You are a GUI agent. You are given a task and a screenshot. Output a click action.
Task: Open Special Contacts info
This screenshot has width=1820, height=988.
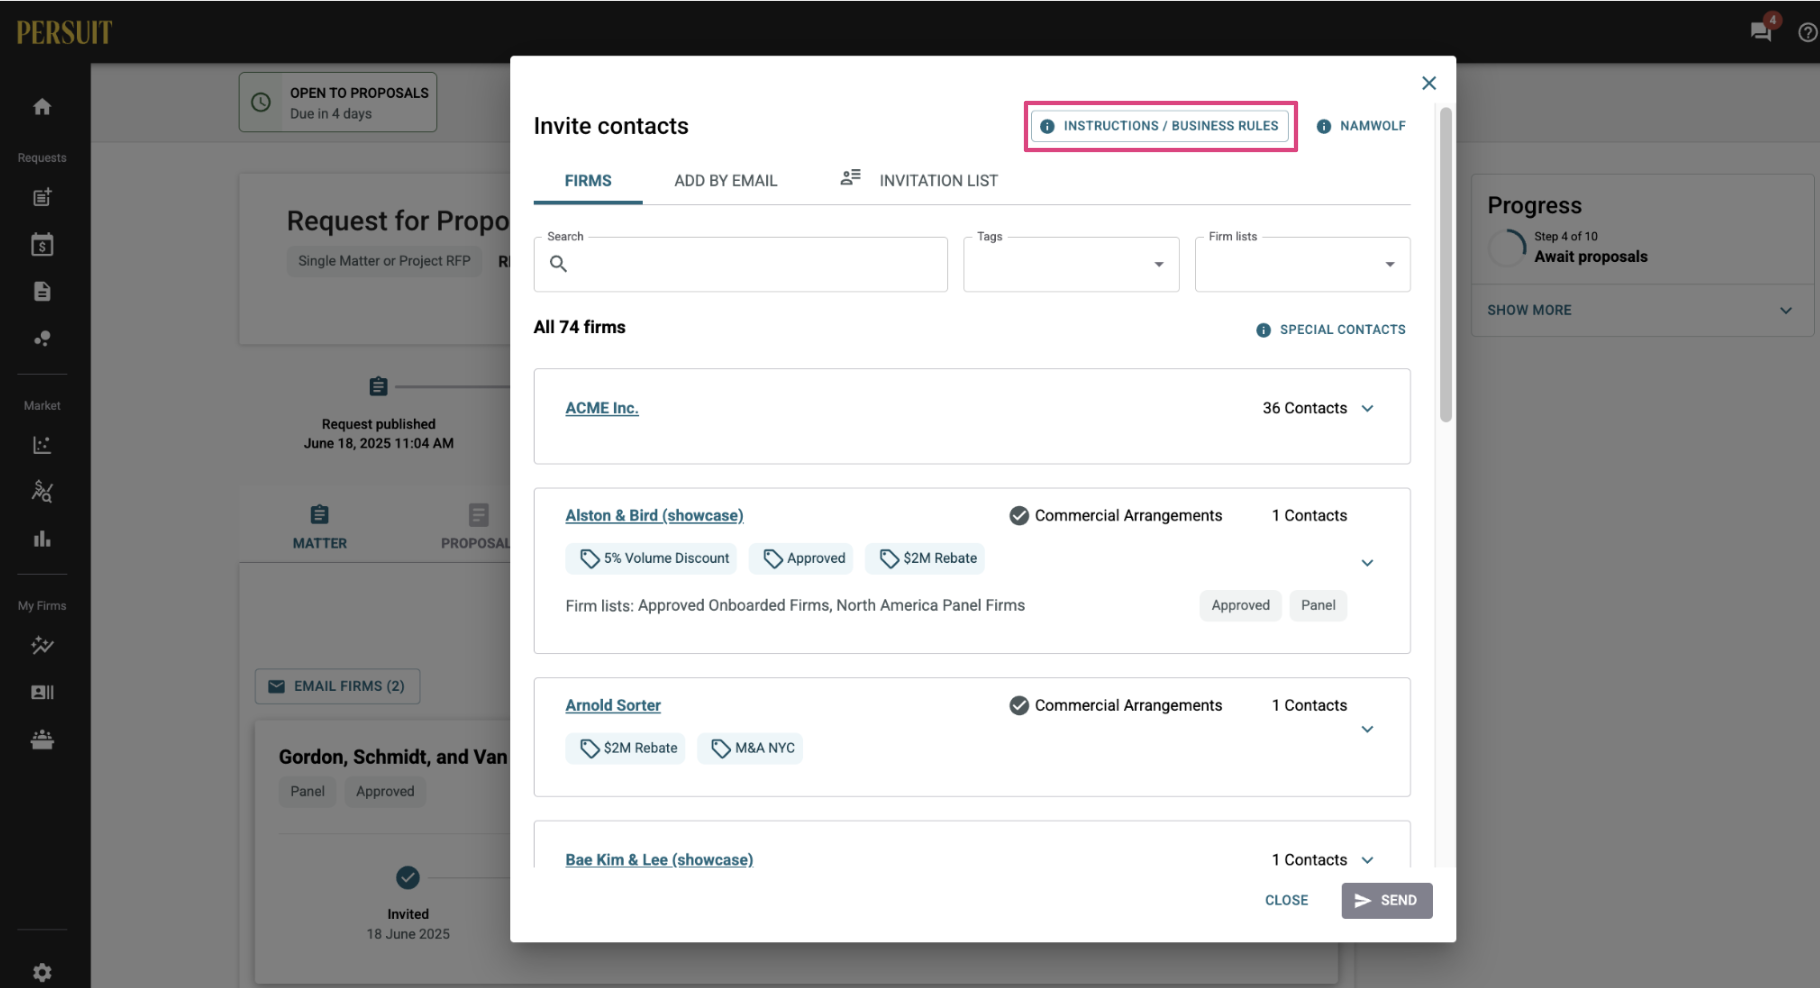pos(1331,329)
